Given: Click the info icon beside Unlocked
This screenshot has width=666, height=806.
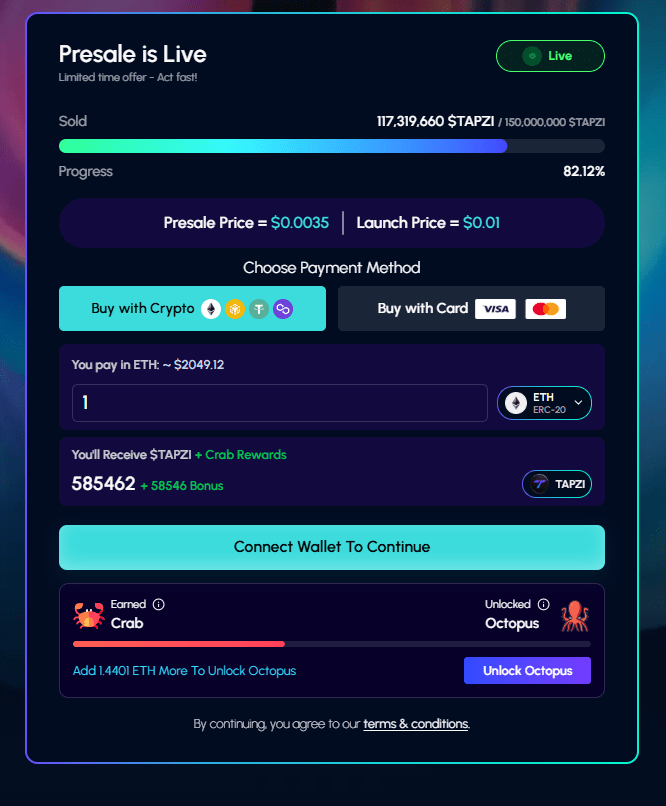Looking at the screenshot, I should pyautogui.click(x=544, y=604).
